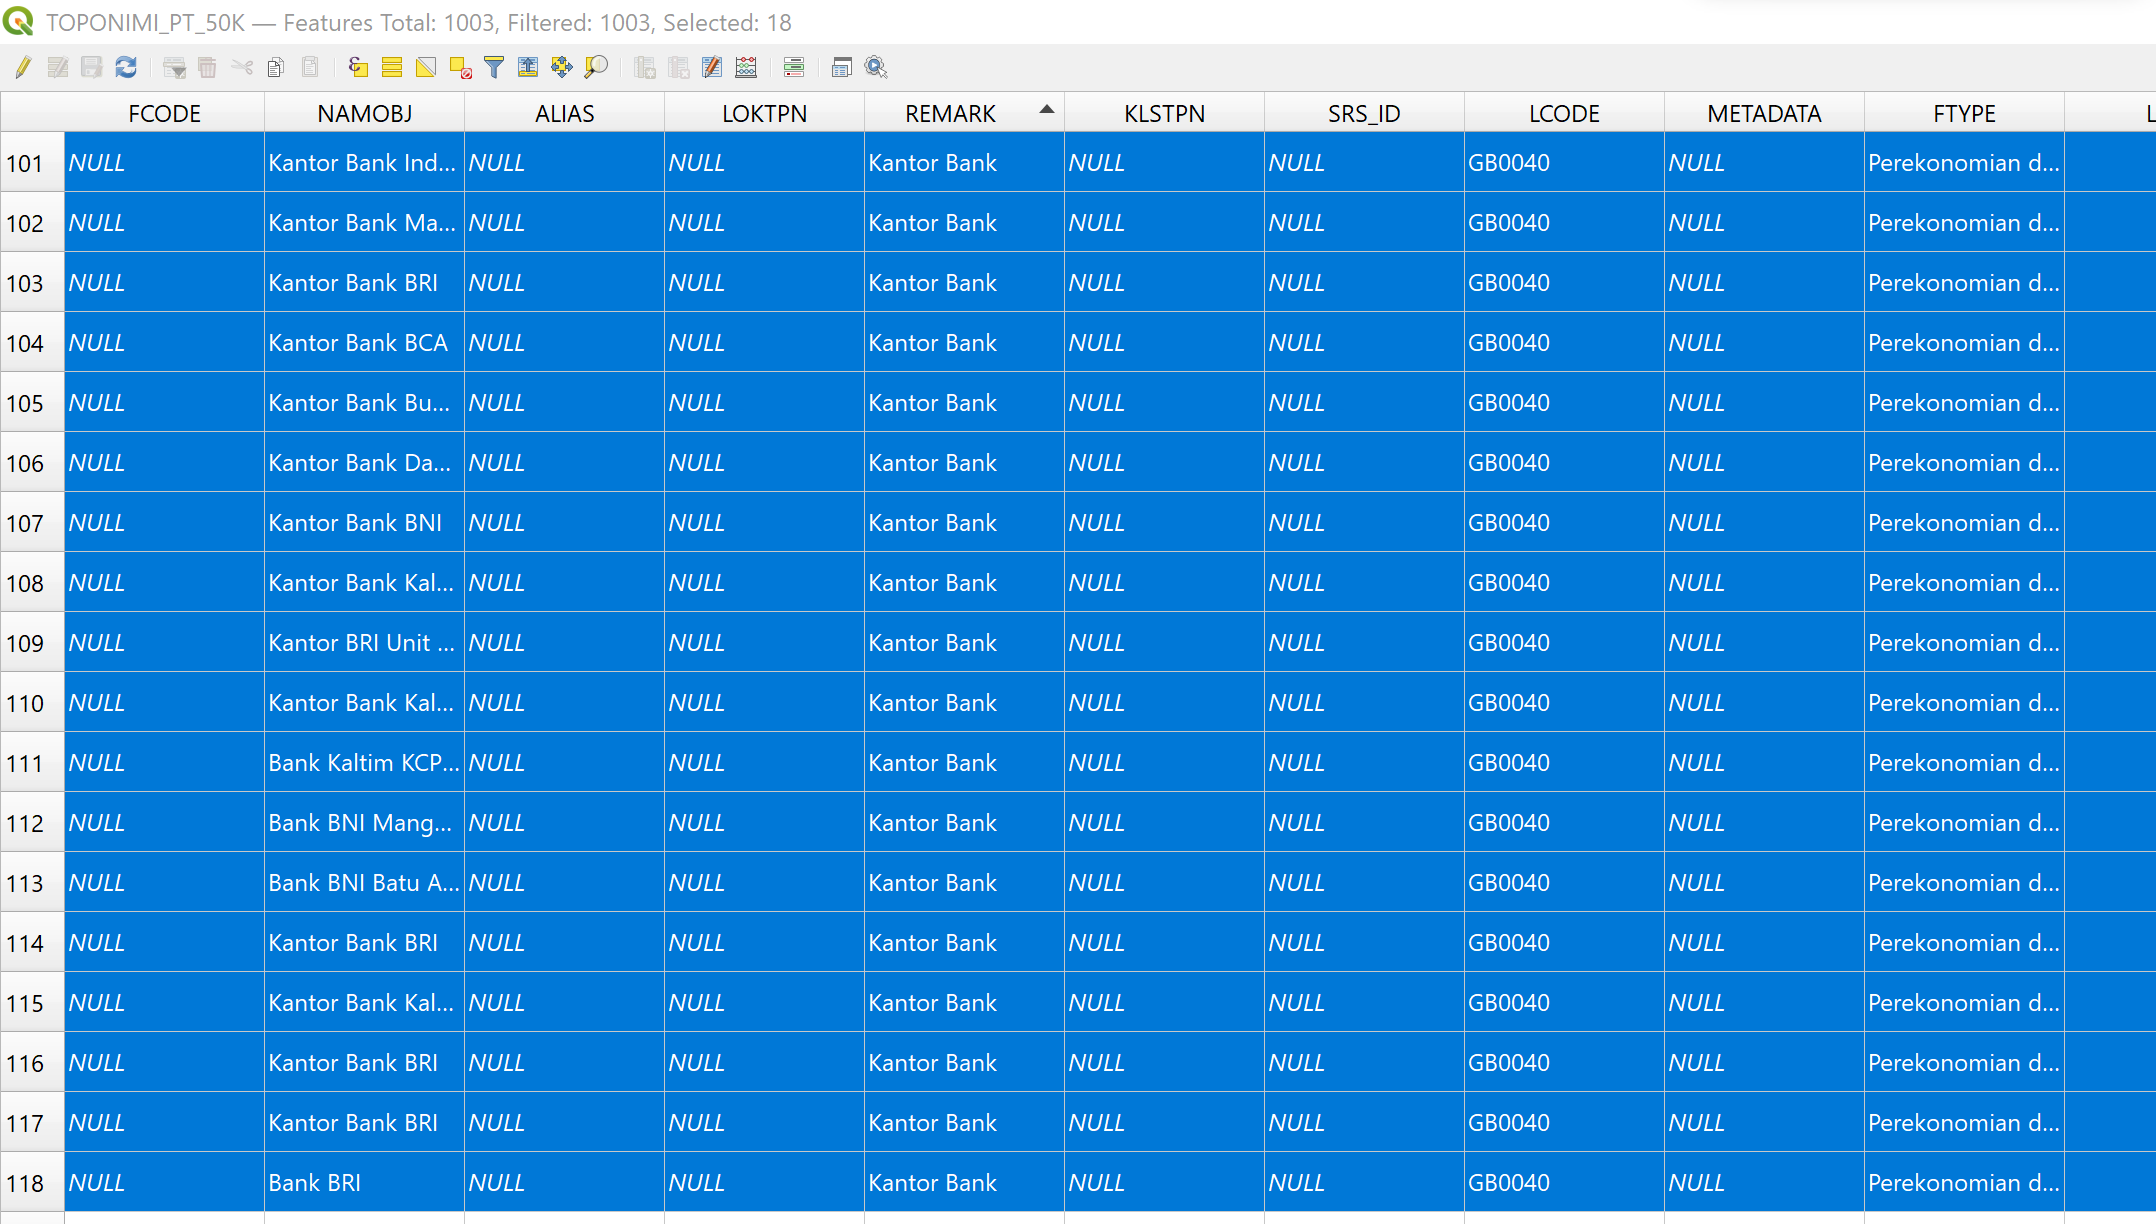Click the Kantor Bank BNI cell
The width and height of the screenshot is (2156, 1224).
coord(355,523)
